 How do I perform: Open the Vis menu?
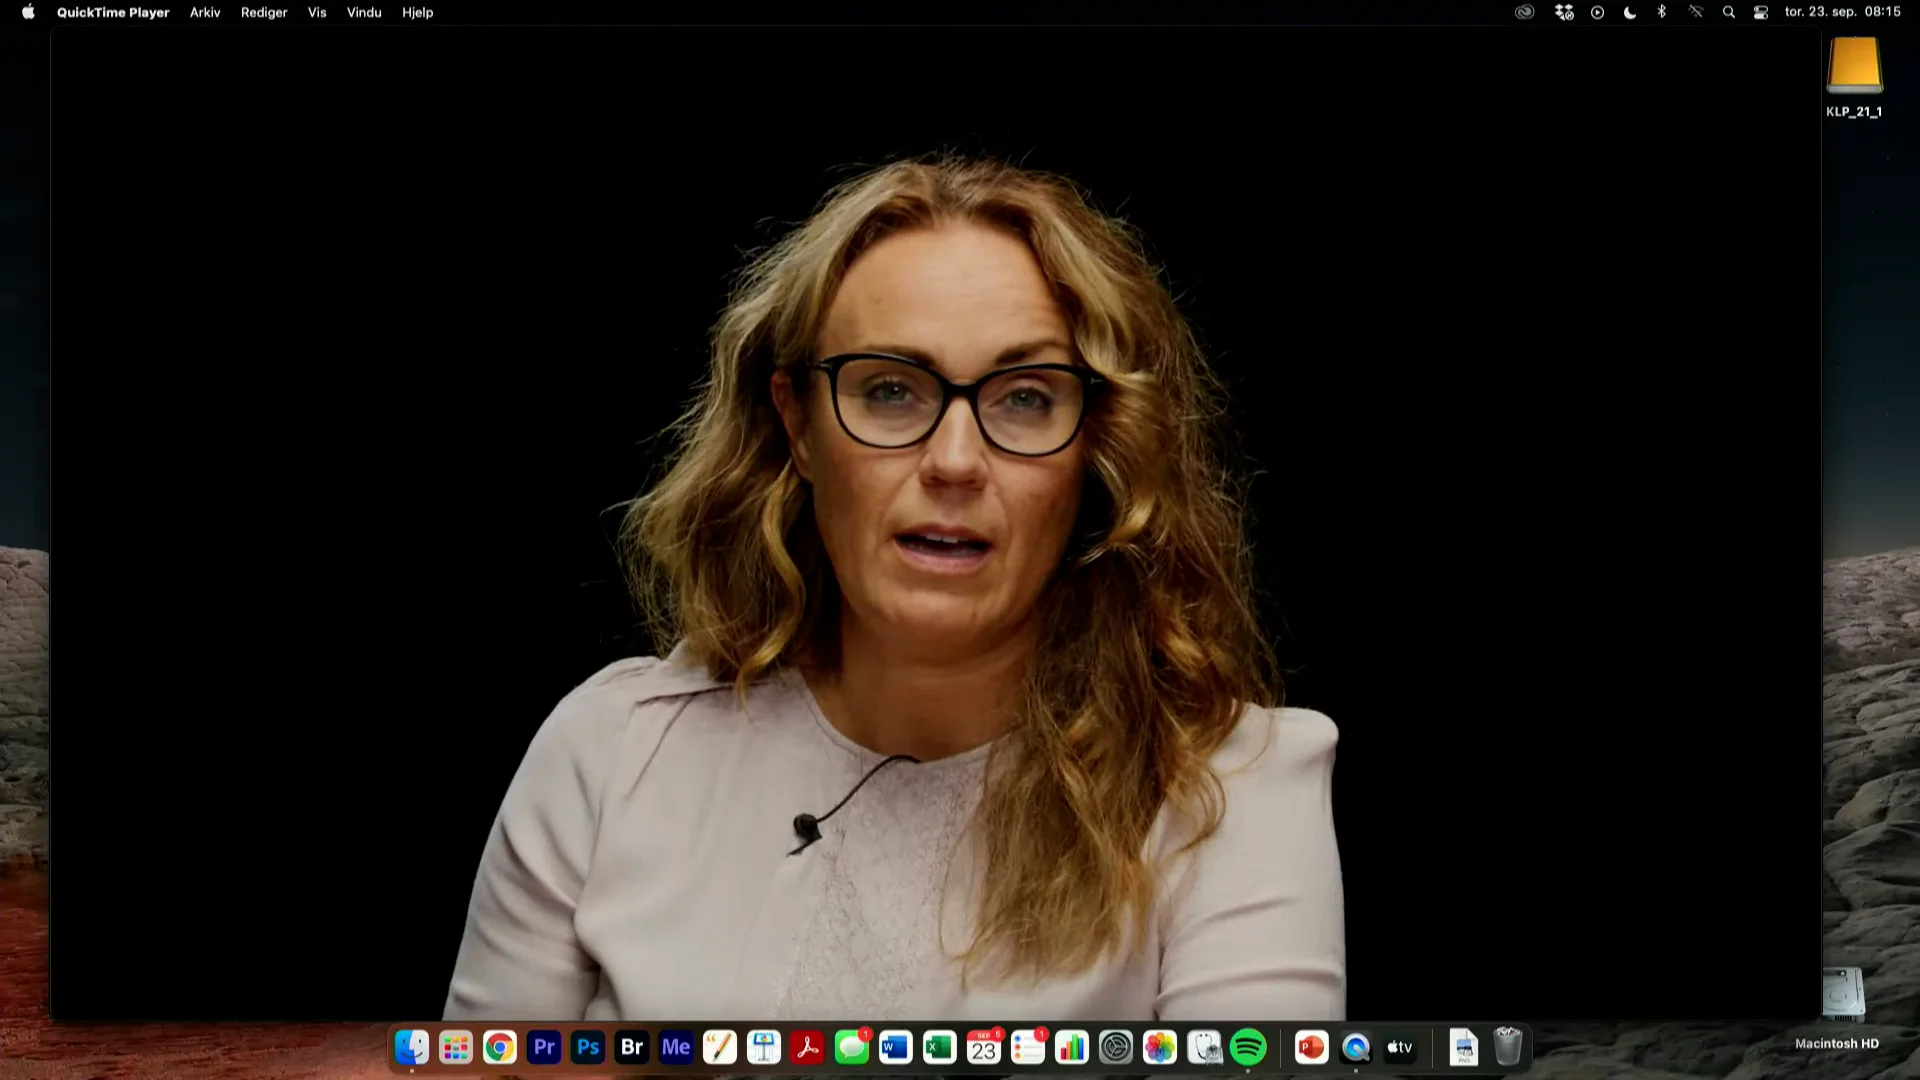tap(317, 12)
